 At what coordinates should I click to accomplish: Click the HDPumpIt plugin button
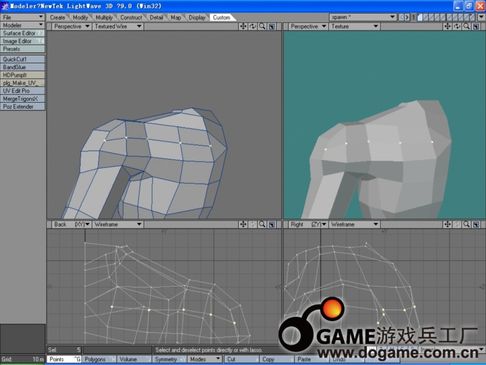click(x=22, y=75)
